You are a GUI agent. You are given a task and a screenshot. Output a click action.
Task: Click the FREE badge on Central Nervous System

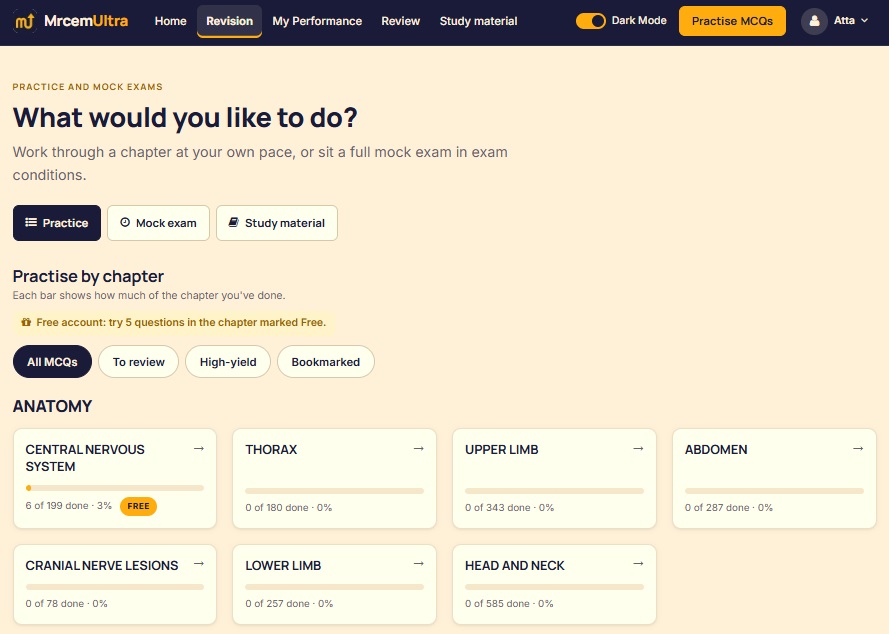tap(138, 506)
